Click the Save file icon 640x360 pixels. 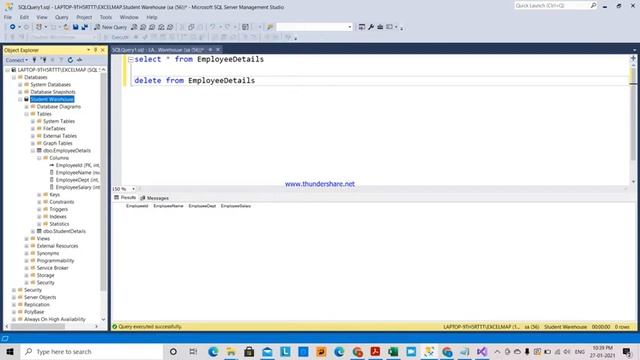(x=76, y=27)
